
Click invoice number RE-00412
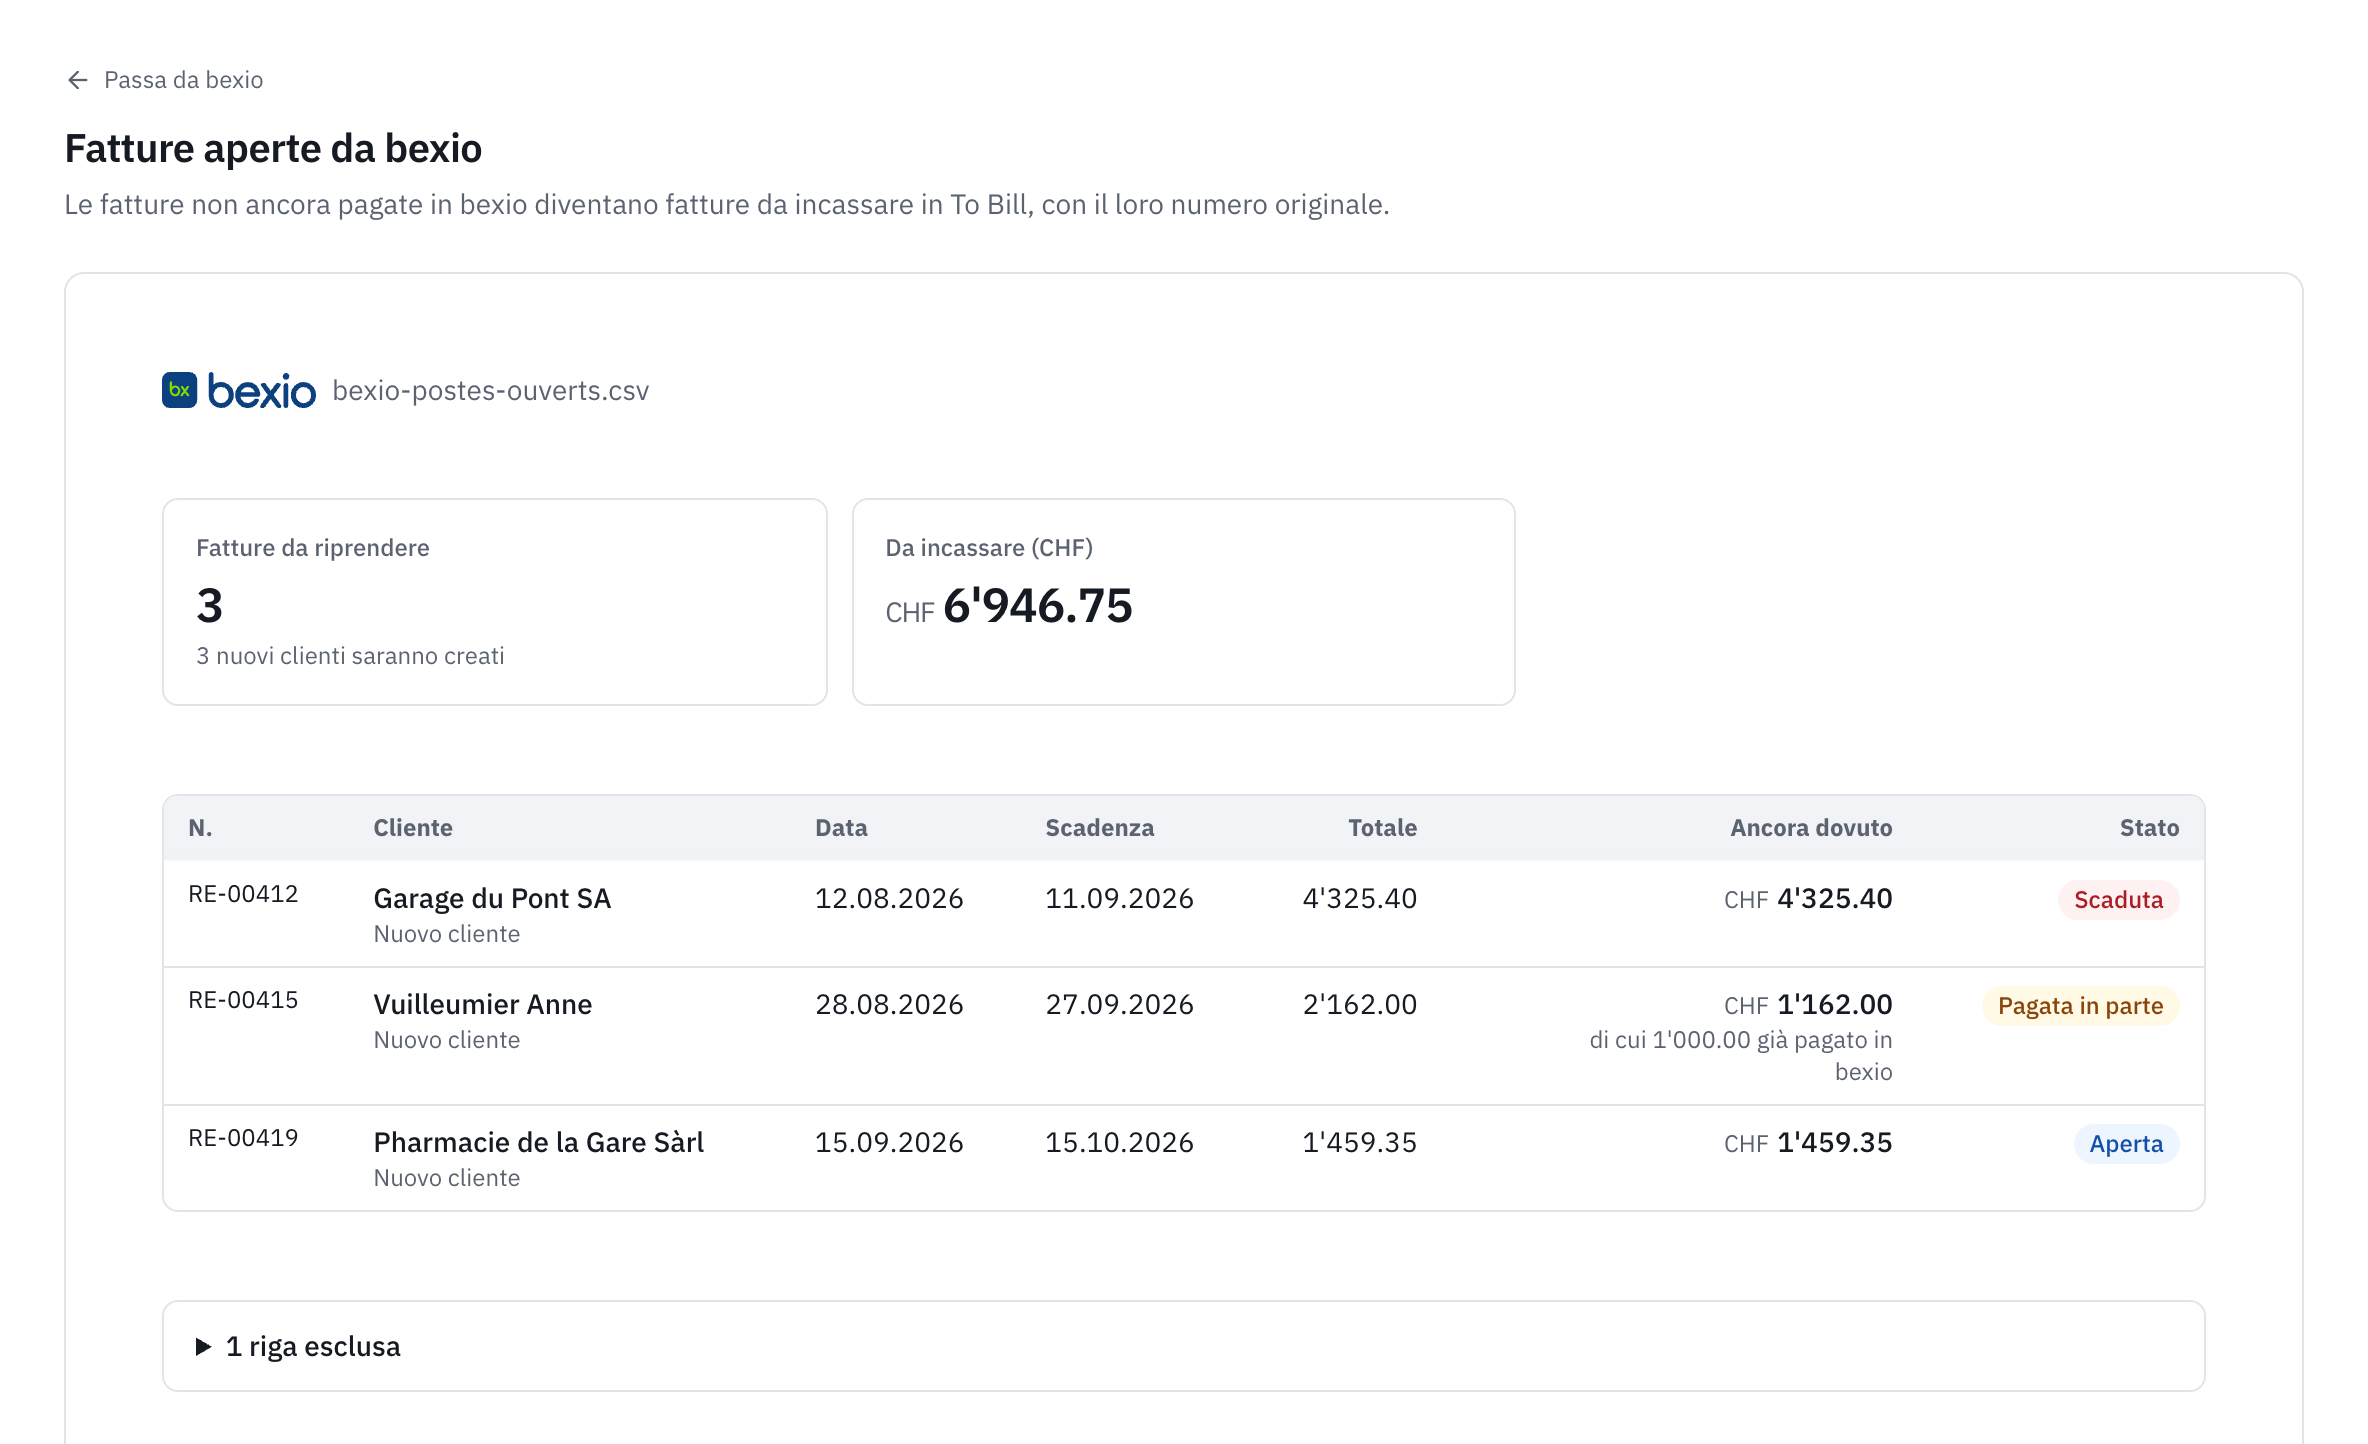point(243,894)
